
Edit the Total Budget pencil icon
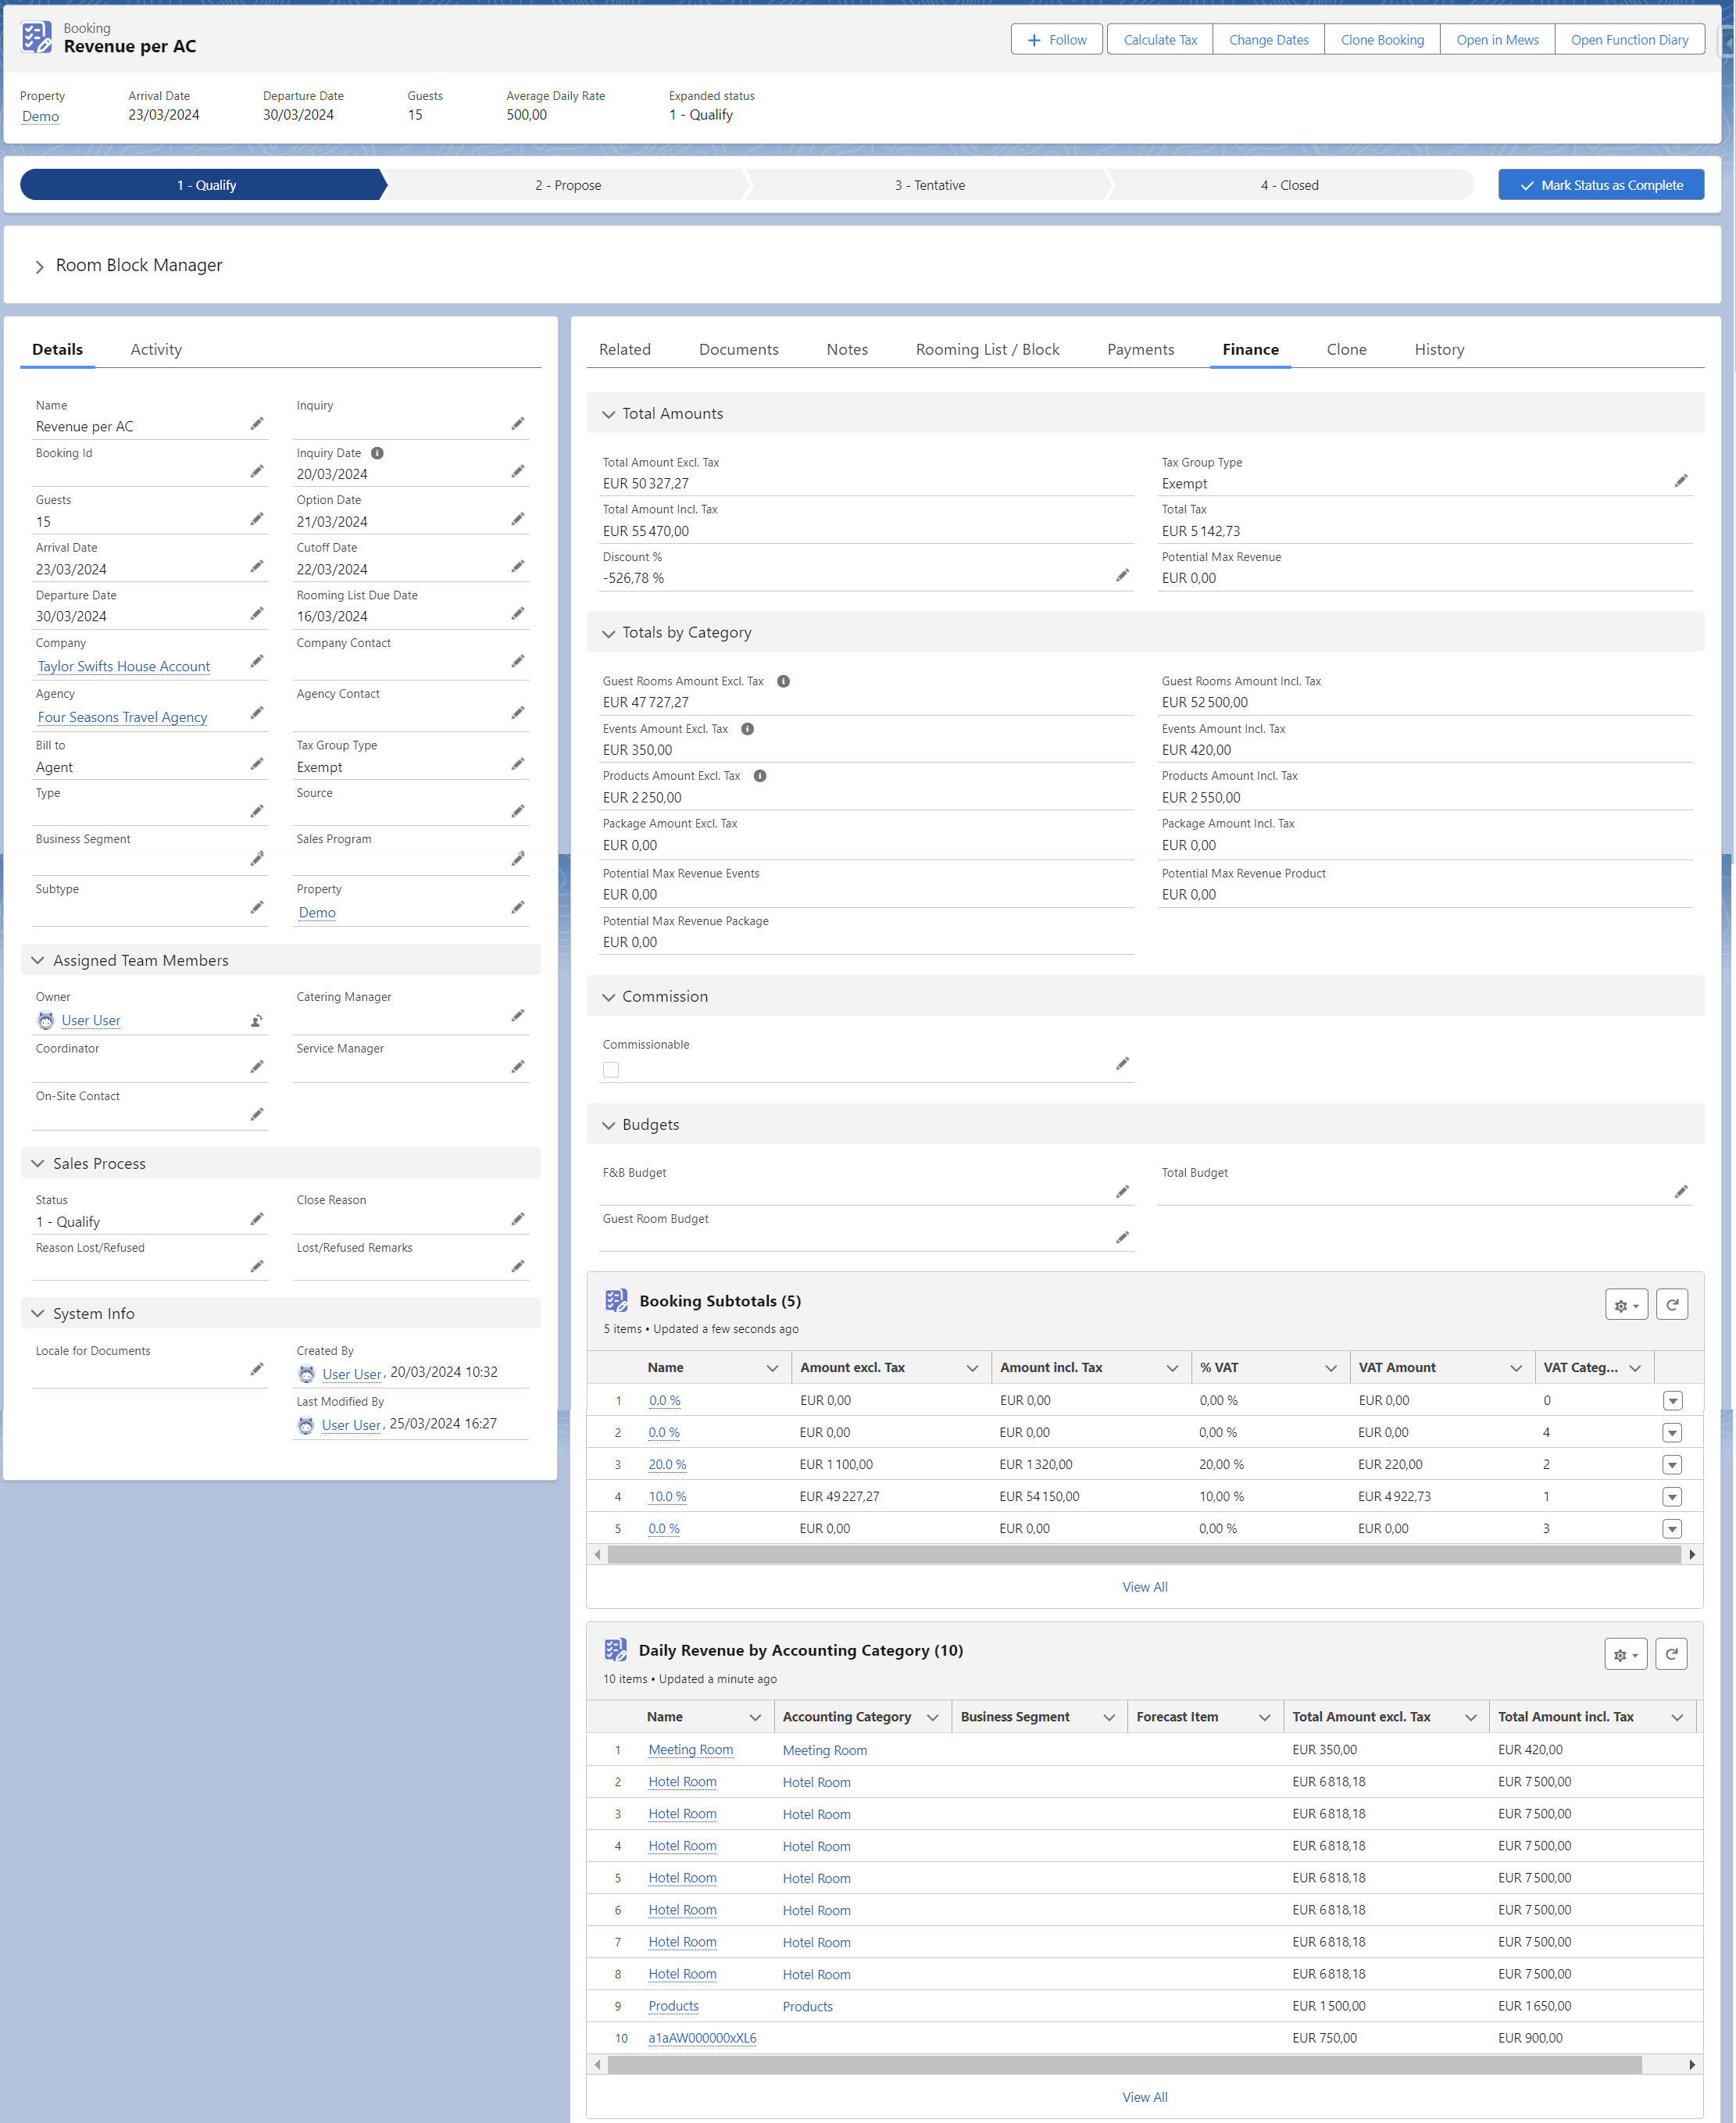tap(1681, 1192)
